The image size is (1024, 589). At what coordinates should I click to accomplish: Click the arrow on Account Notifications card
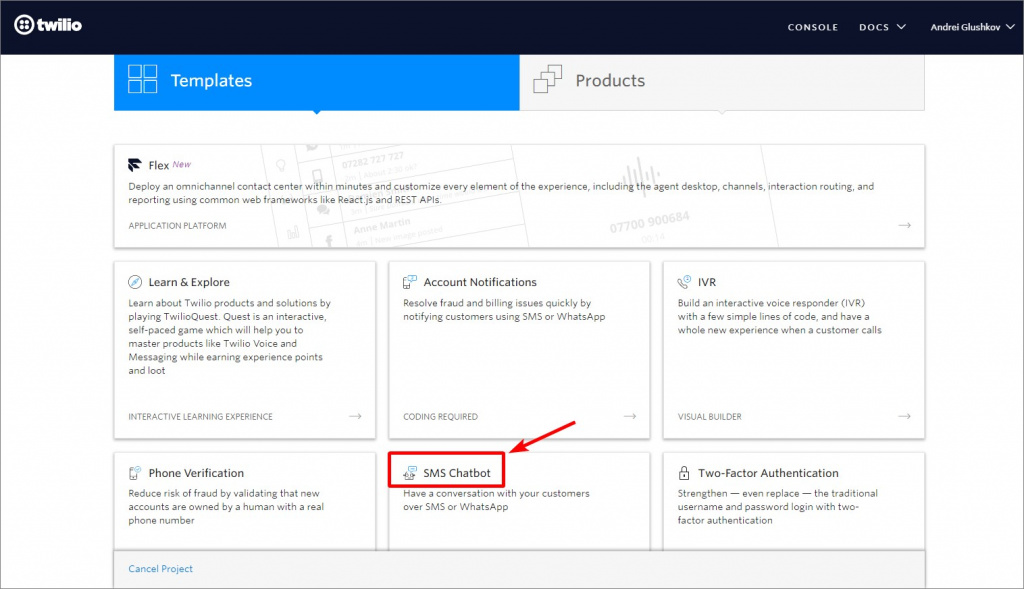click(x=630, y=416)
